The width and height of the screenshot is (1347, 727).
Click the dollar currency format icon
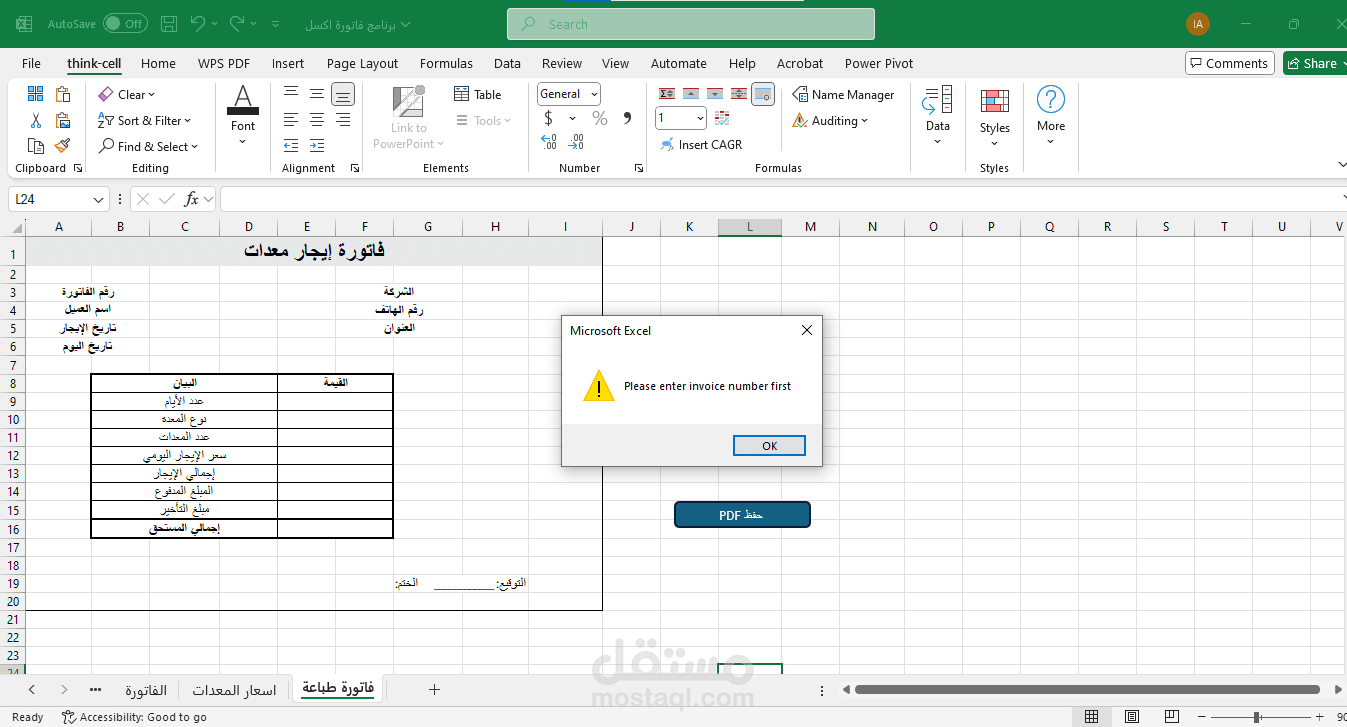point(548,118)
